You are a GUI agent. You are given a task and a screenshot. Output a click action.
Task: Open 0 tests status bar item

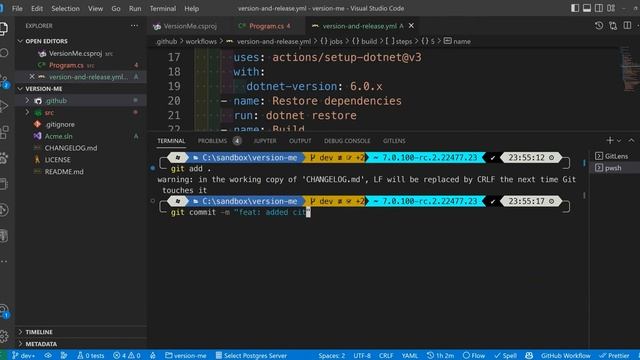[x=90, y=356]
